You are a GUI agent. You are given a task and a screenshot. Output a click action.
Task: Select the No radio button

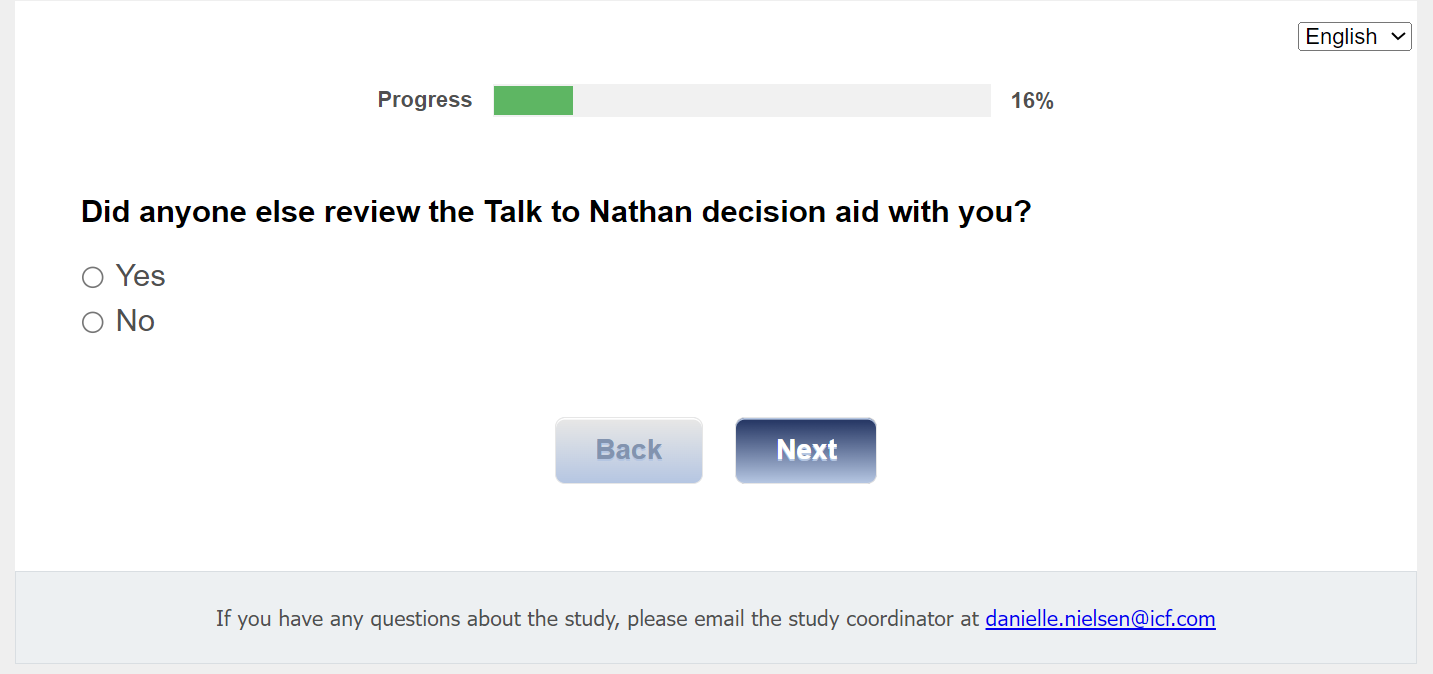click(x=93, y=322)
